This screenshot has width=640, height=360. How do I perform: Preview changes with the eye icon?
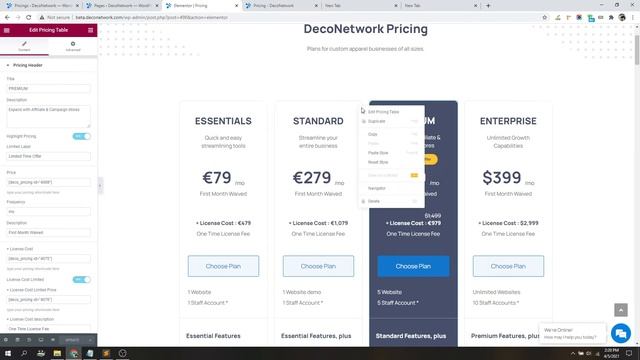(x=53, y=340)
